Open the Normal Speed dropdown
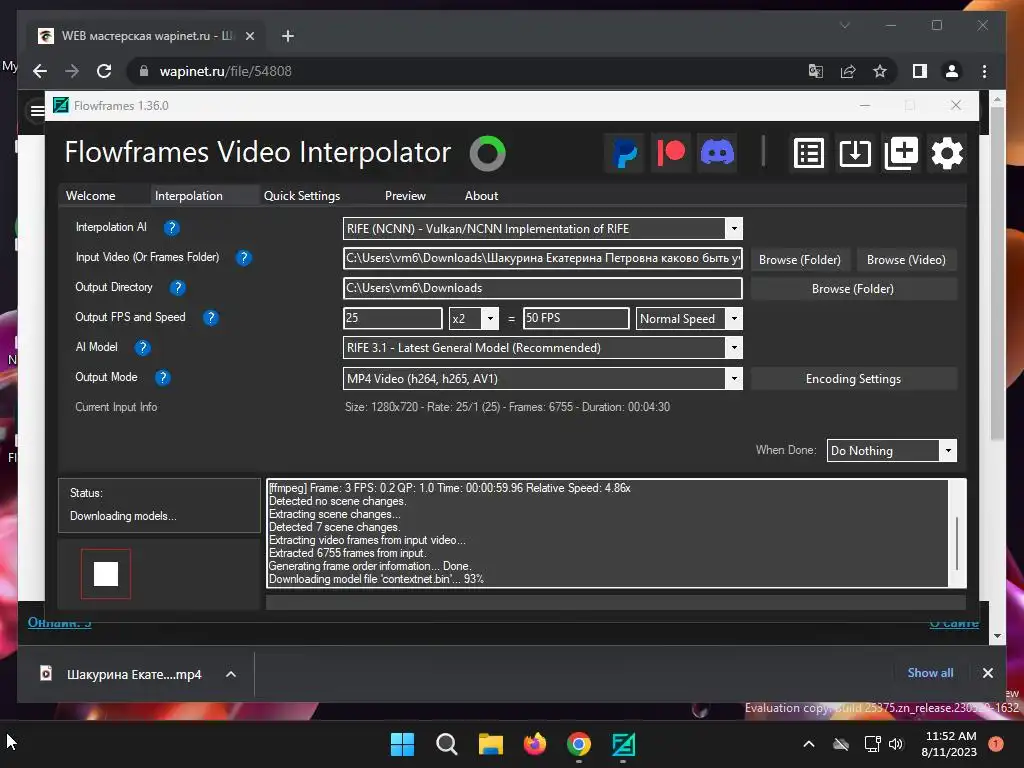This screenshot has width=1024, height=768. point(734,319)
